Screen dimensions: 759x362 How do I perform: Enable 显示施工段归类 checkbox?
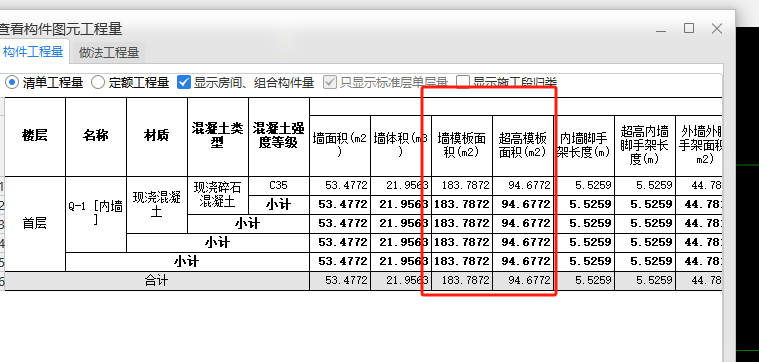463,82
